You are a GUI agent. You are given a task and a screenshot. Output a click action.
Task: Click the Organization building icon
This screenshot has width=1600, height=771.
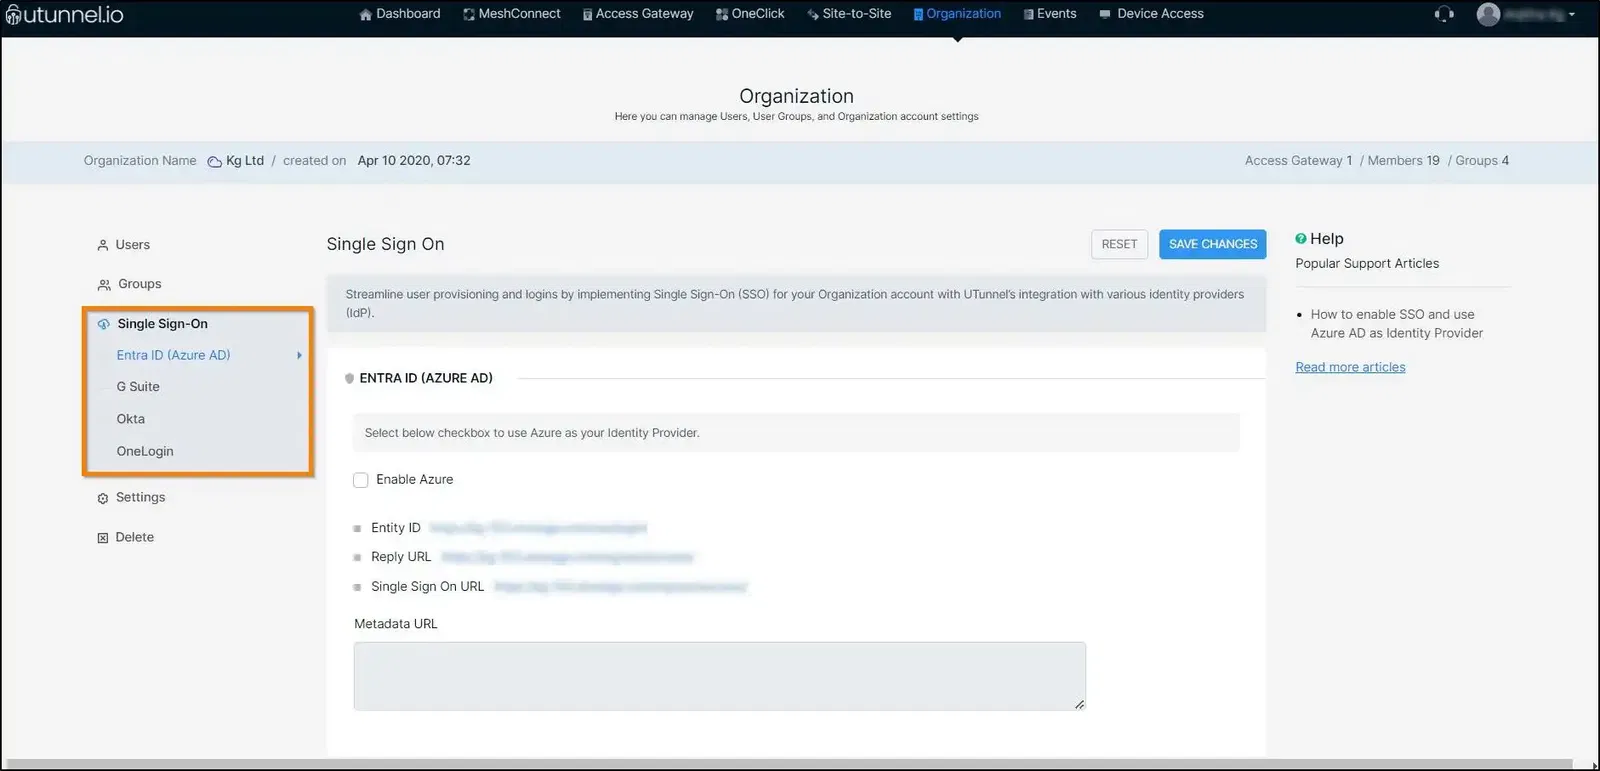tap(918, 14)
